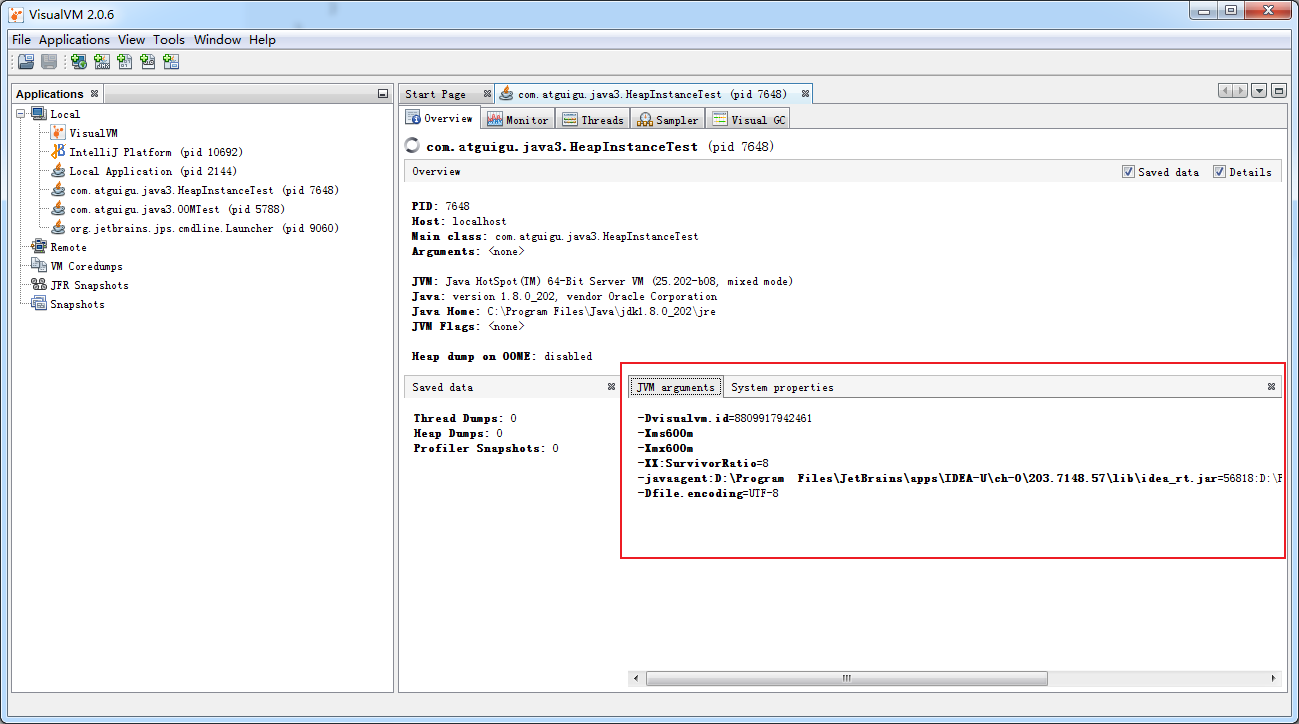Click the Add VM Coredump toolbar icon
This screenshot has height=724, width=1299.
click(124, 62)
